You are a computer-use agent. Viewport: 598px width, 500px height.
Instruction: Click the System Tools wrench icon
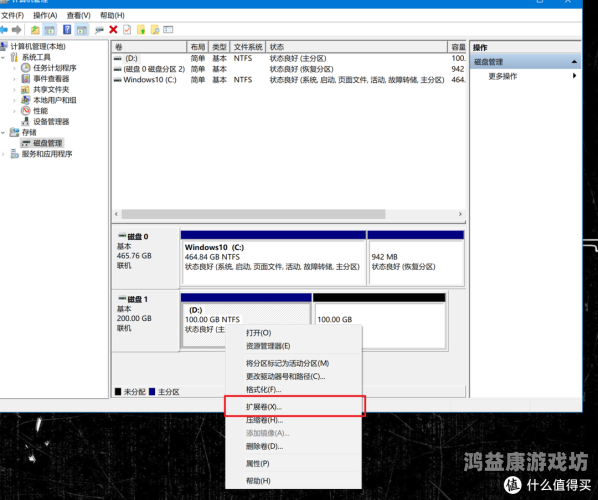(14, 57)
